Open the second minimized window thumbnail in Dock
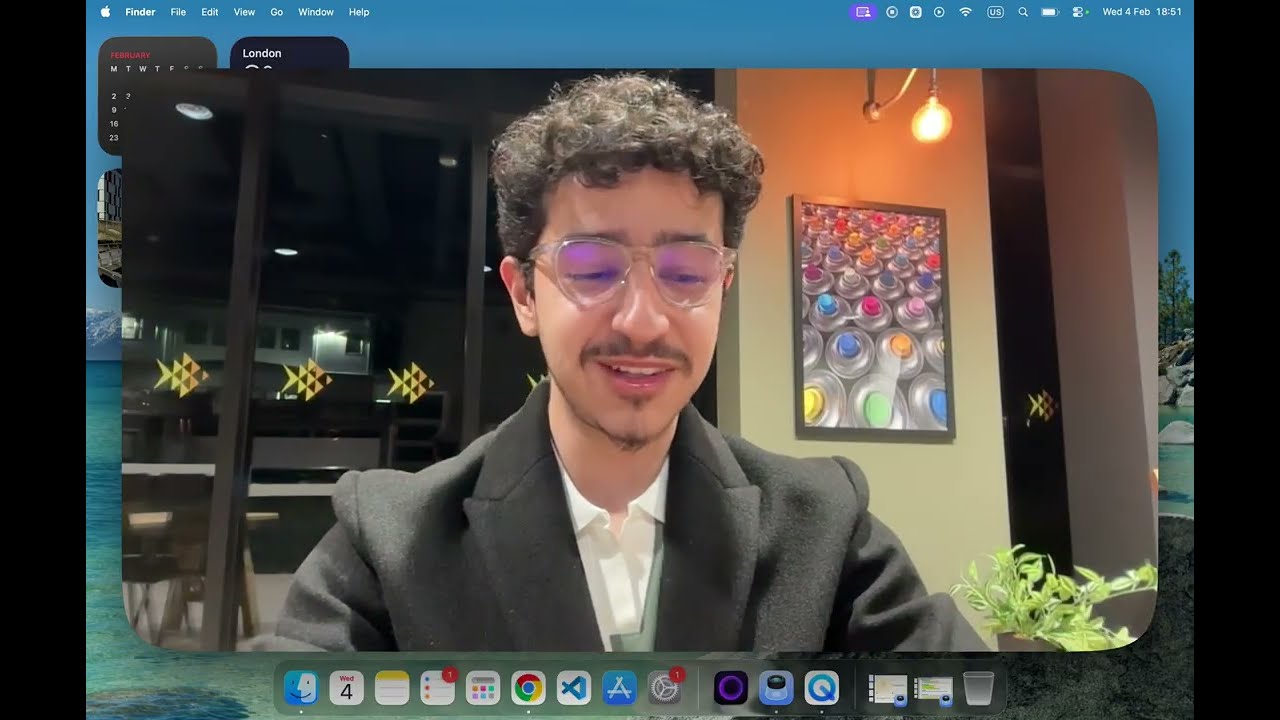Image resolution: width=1280 pixels, height=720 pixels. tap(934, 689)
